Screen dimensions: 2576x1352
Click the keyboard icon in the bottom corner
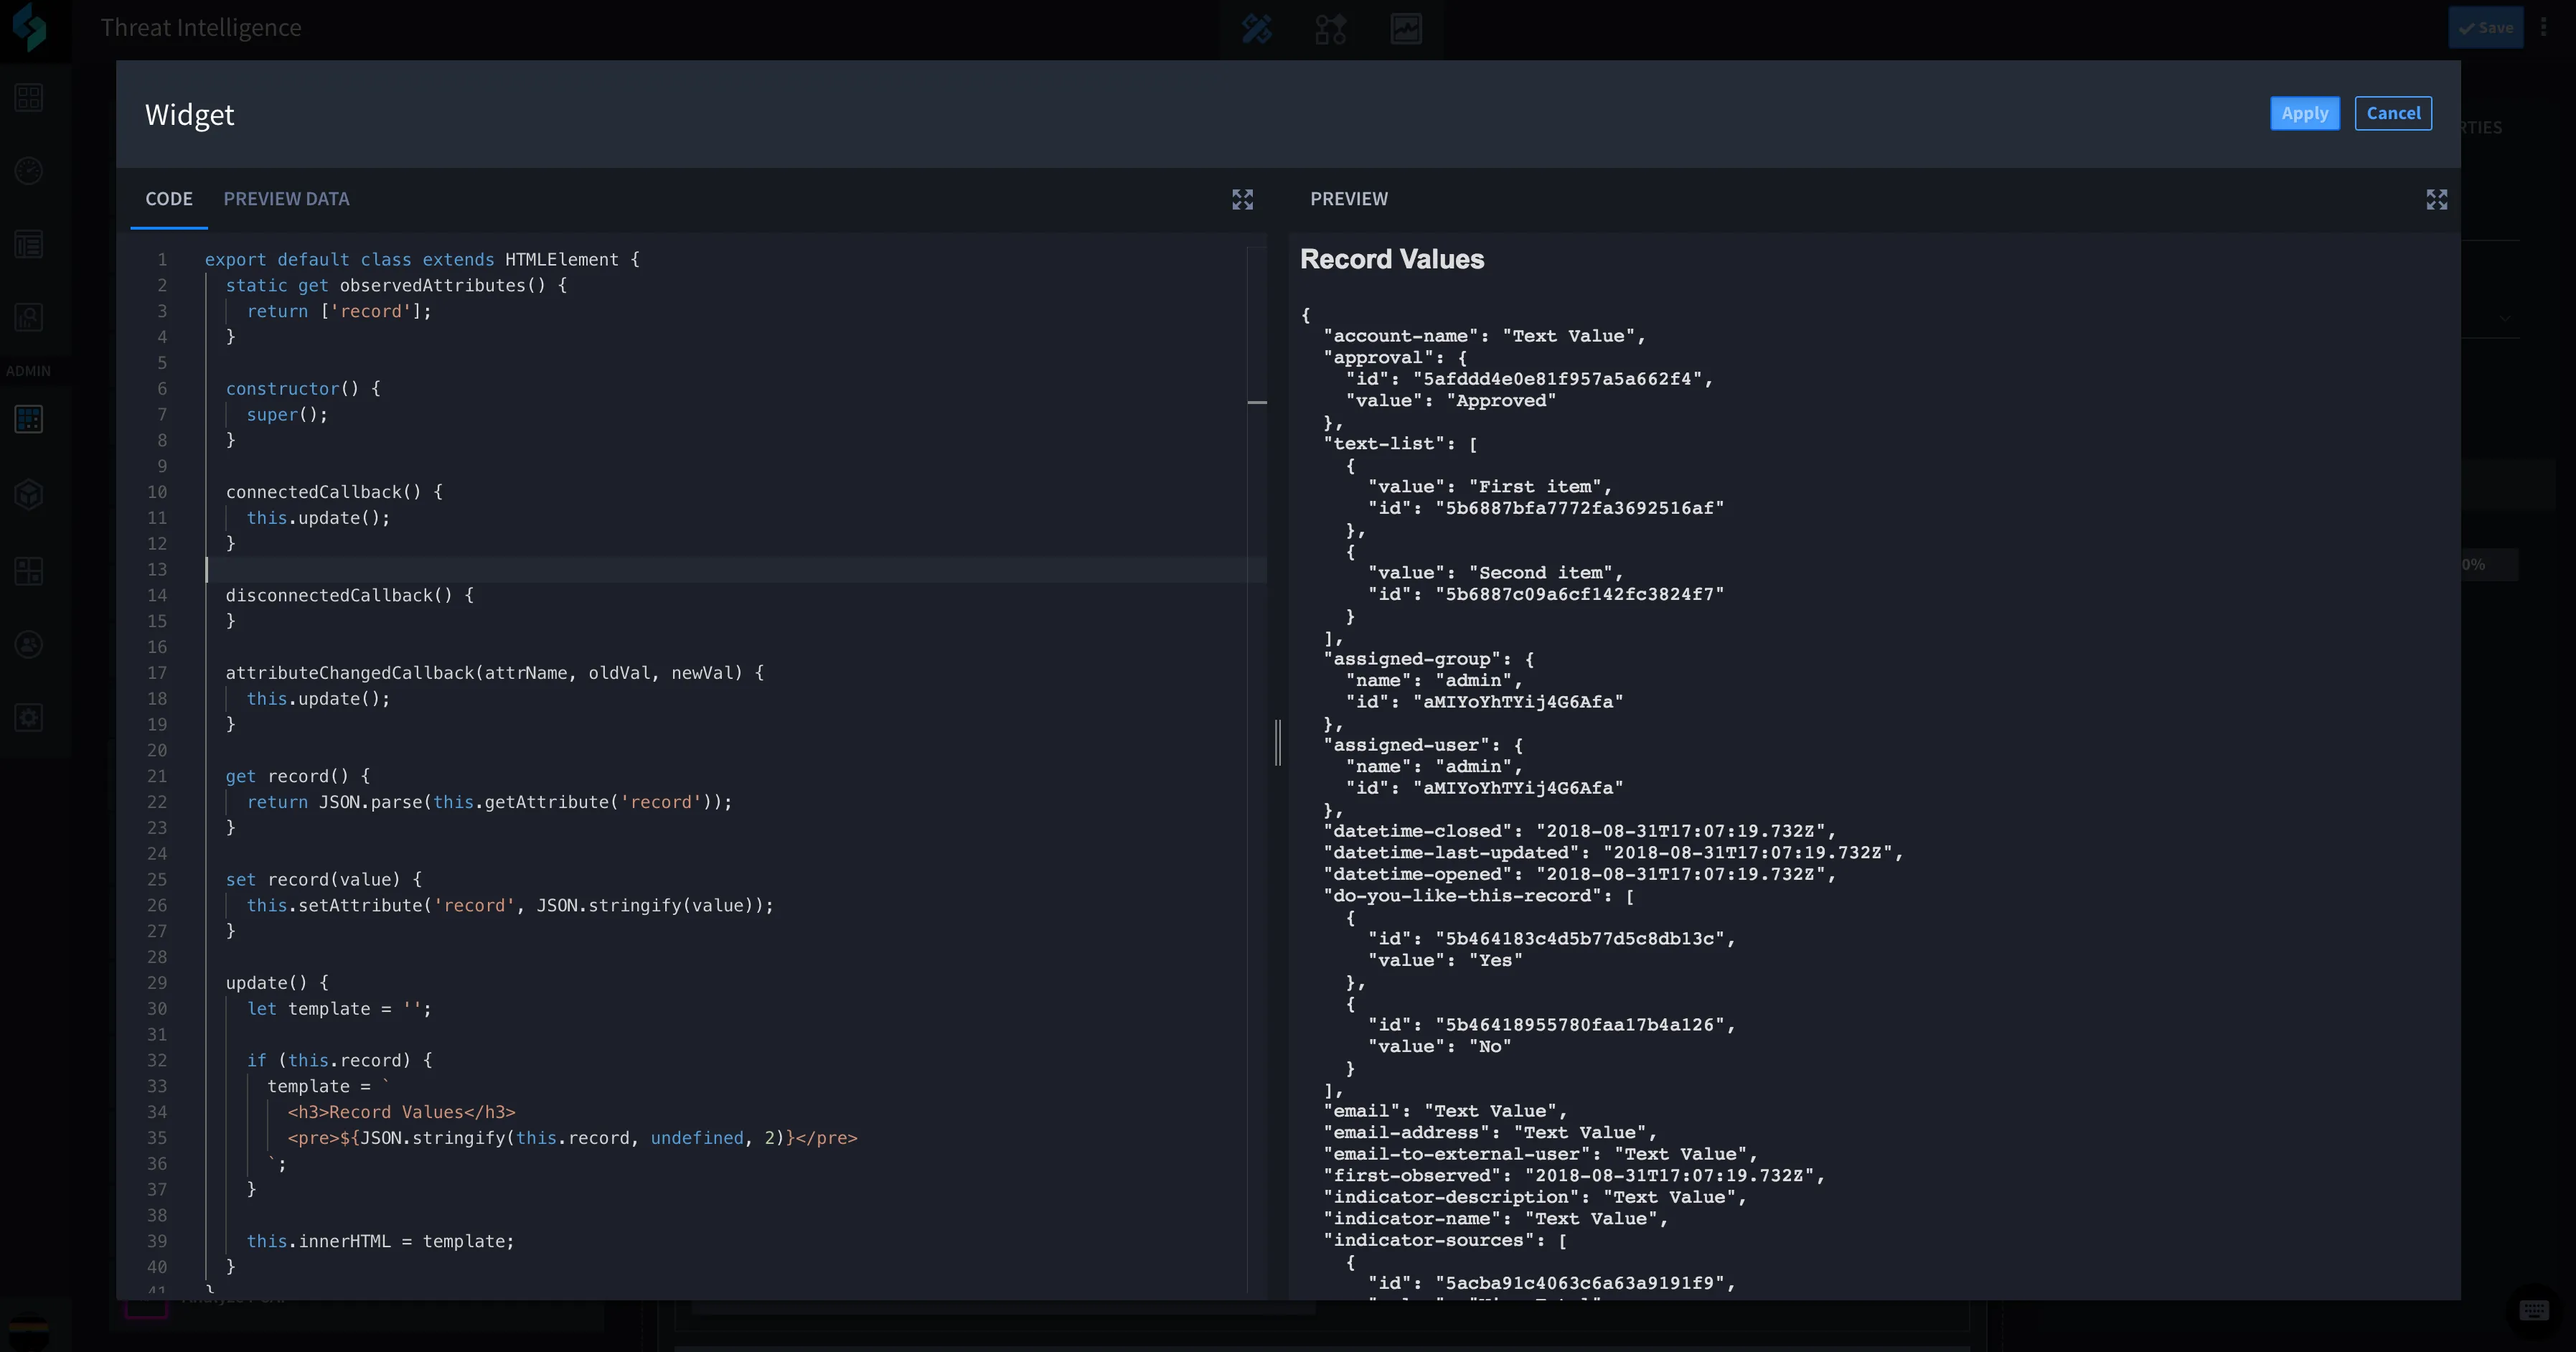[2534, 1310]
